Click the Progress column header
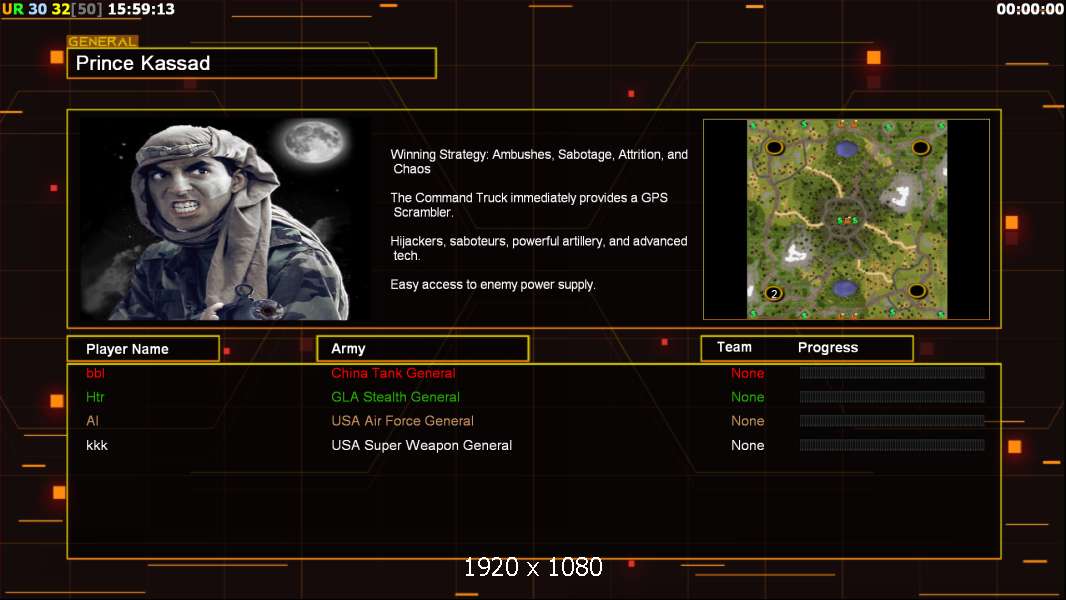 click(827, 347)
